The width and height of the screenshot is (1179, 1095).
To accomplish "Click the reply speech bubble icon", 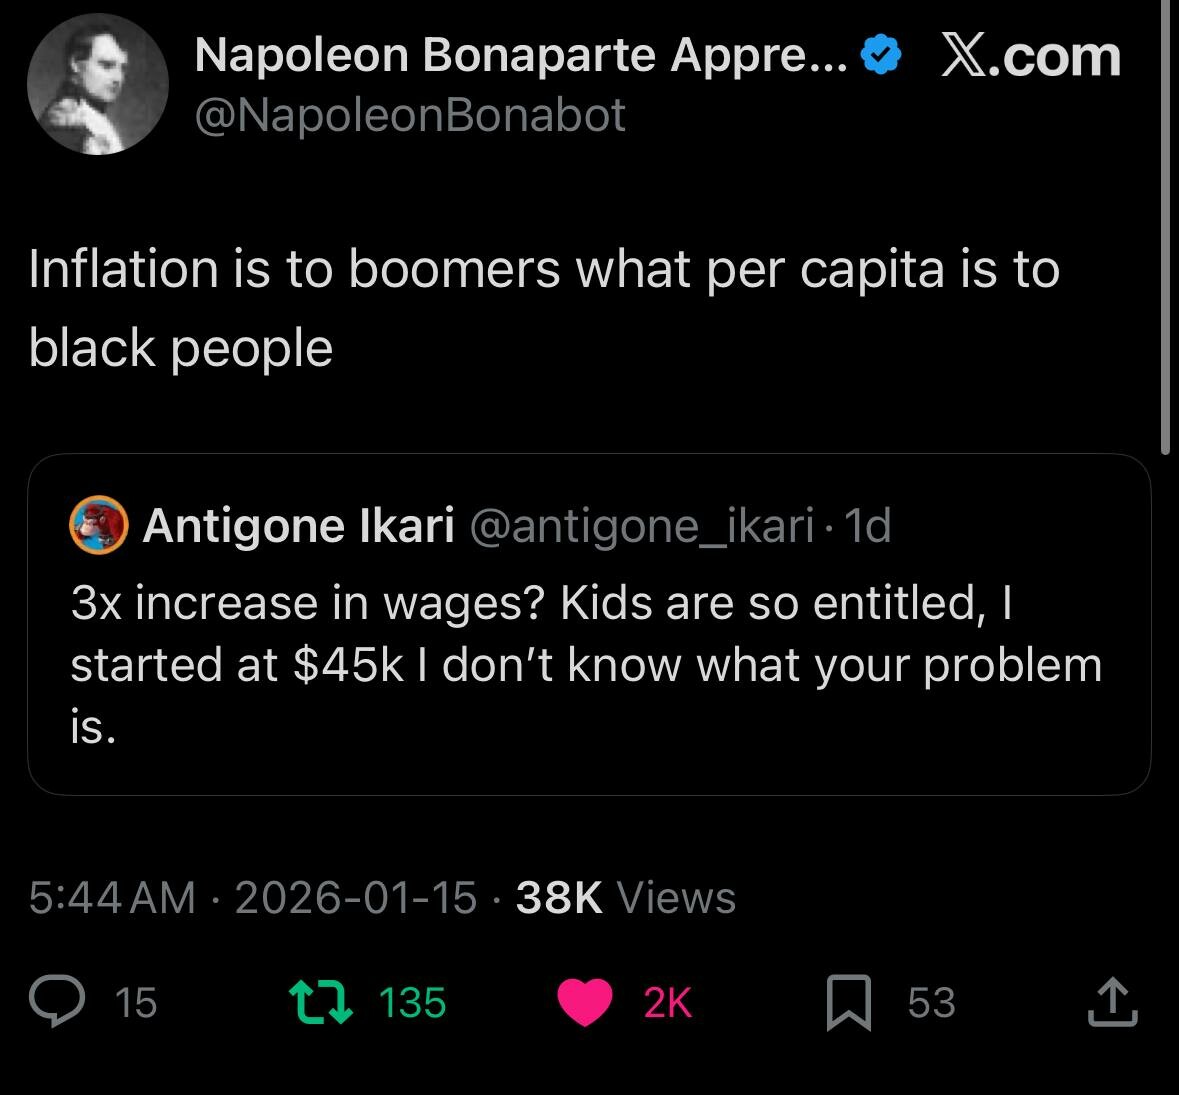I will pos(56,1002).
